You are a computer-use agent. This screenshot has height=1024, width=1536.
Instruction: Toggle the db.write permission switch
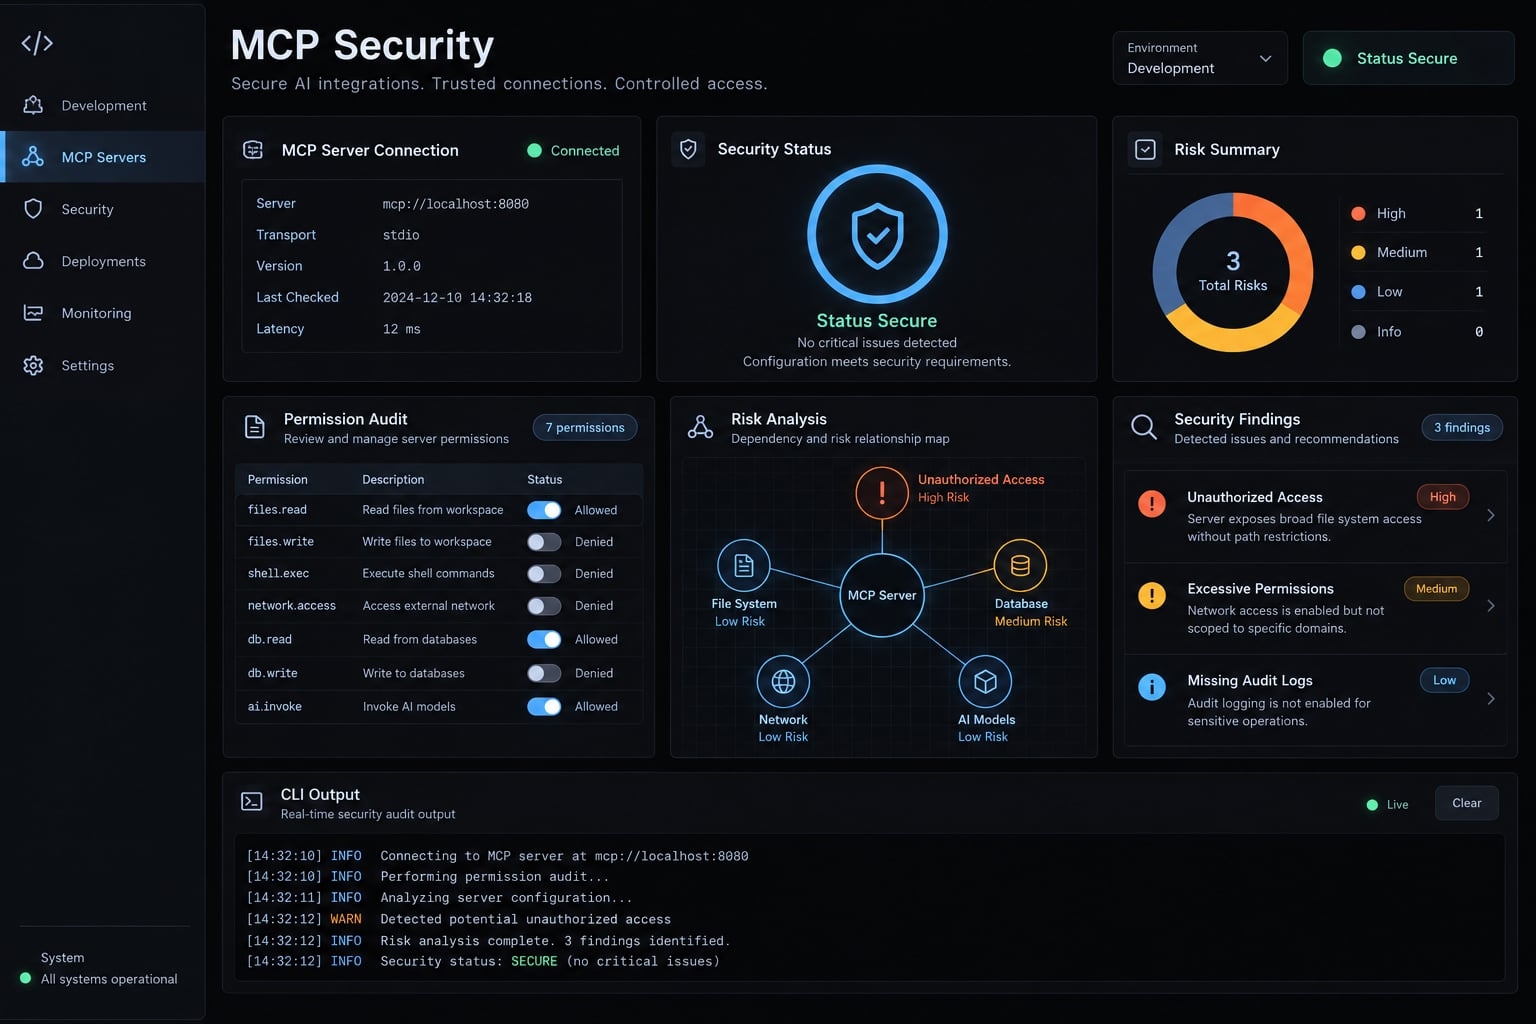tap(544, 673)
